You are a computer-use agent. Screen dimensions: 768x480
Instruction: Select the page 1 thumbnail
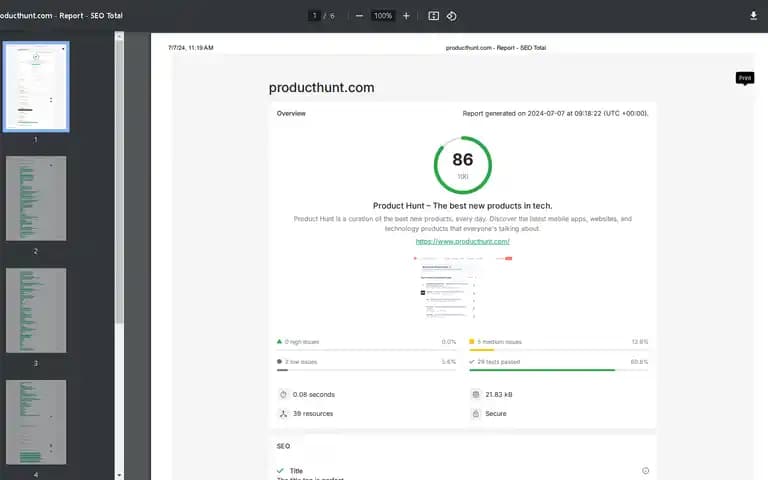click(36, 87)
